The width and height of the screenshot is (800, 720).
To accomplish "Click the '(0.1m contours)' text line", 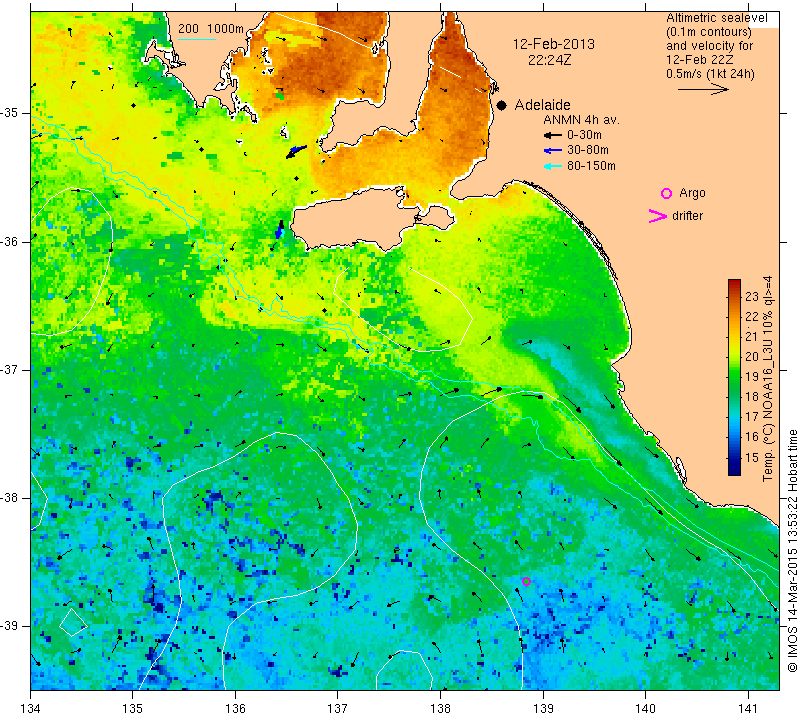I will [709, 32].
